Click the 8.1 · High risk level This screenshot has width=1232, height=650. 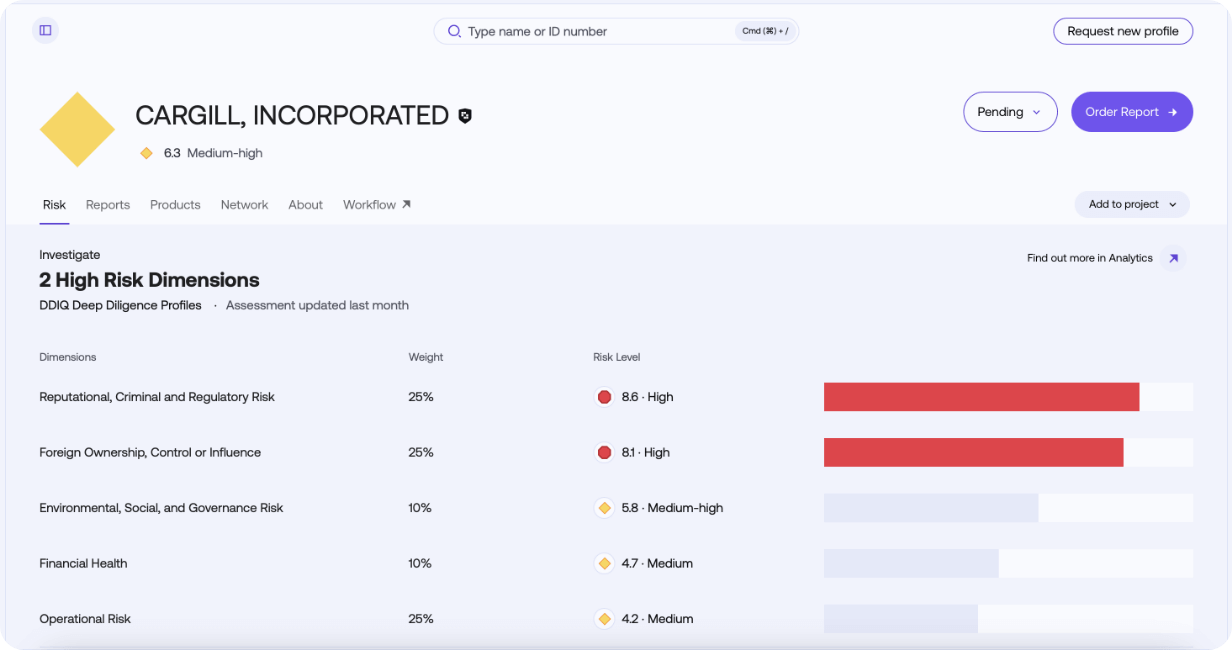click(x=645, y=452)
